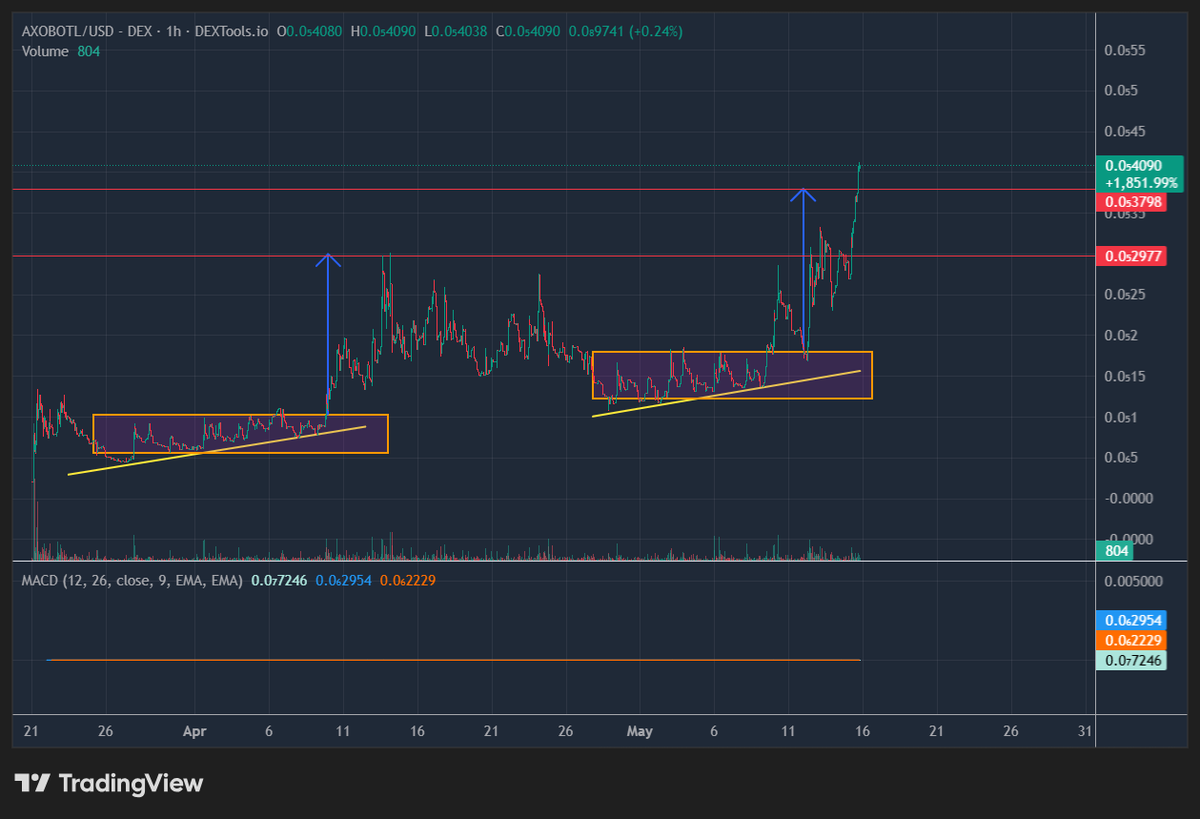Viewport: 1200px width, 819px height.
Task: Select the Low value L0.0₅4038 in the legend
Action: 456,31
